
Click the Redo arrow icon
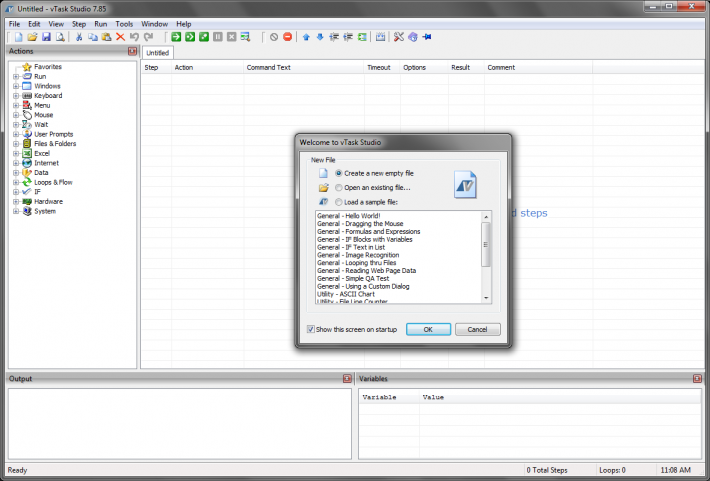click(149, 37)
